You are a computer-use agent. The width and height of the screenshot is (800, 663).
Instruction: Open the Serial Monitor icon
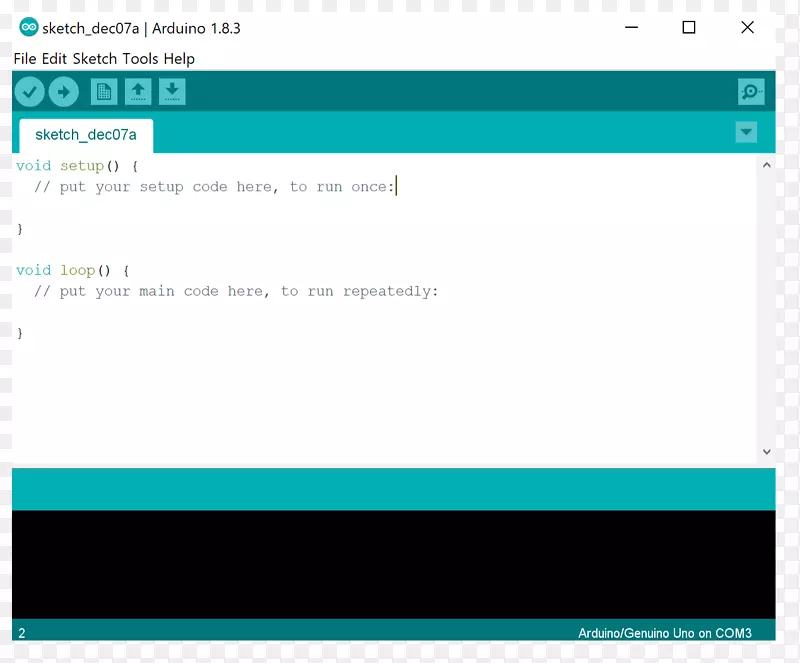click(x=750, y=91)
